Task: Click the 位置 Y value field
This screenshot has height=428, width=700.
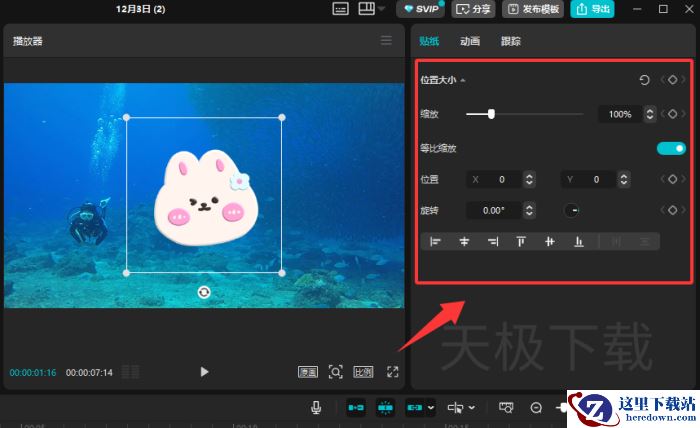Action: (x=589, y=179)
